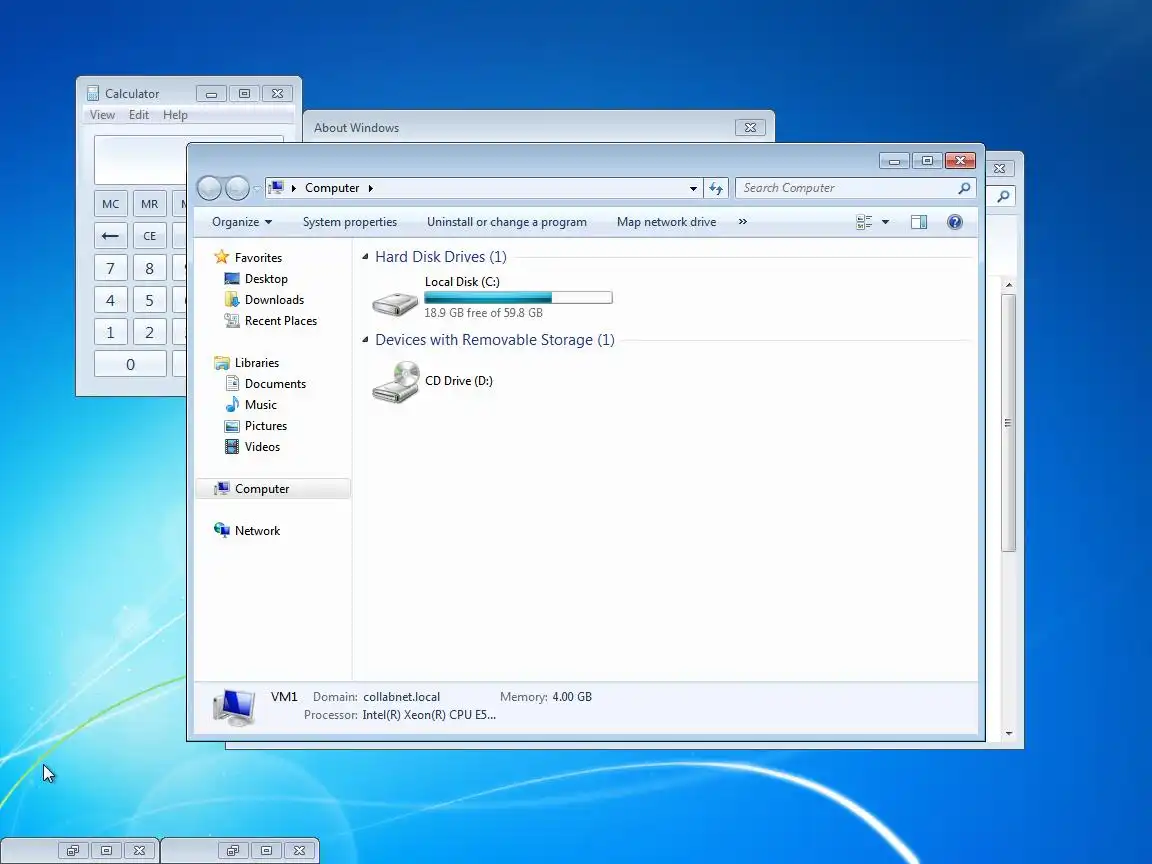Open recent pages dropdown next to Forward

(x=256, y=189)
